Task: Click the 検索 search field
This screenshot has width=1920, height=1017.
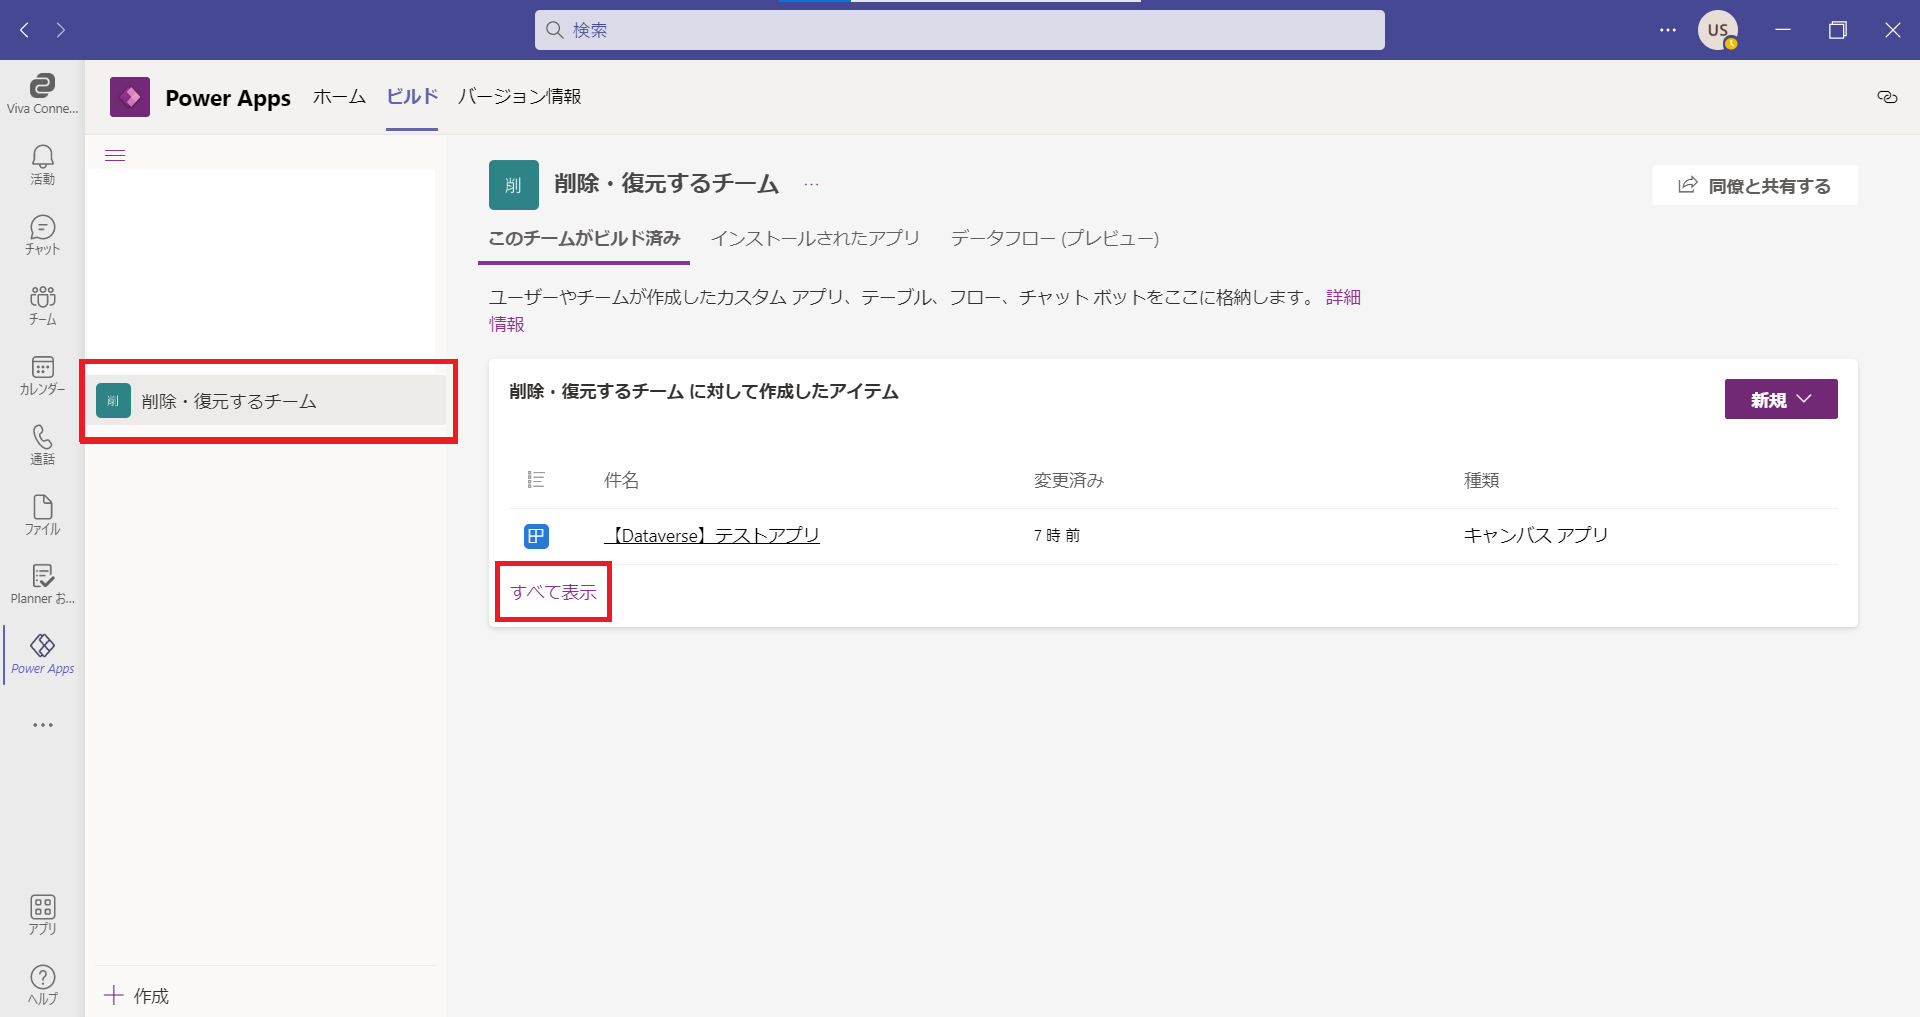Action: point(960,30)
